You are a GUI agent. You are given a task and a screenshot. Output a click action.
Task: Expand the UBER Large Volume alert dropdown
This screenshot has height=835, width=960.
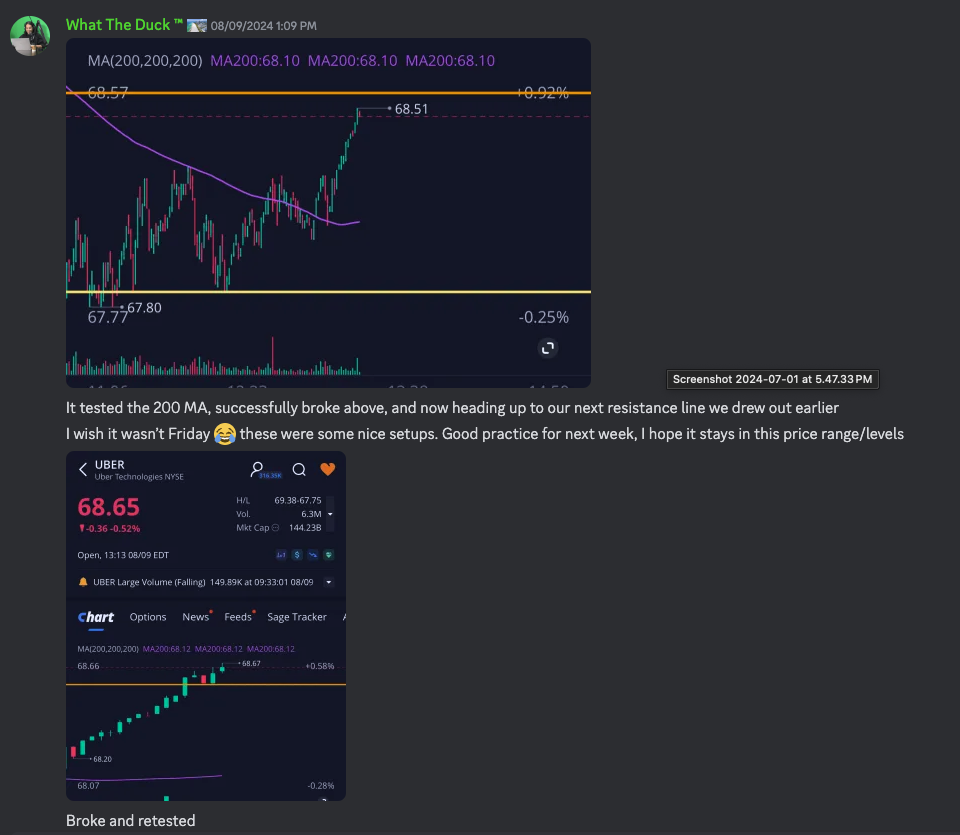click(329, 582)
